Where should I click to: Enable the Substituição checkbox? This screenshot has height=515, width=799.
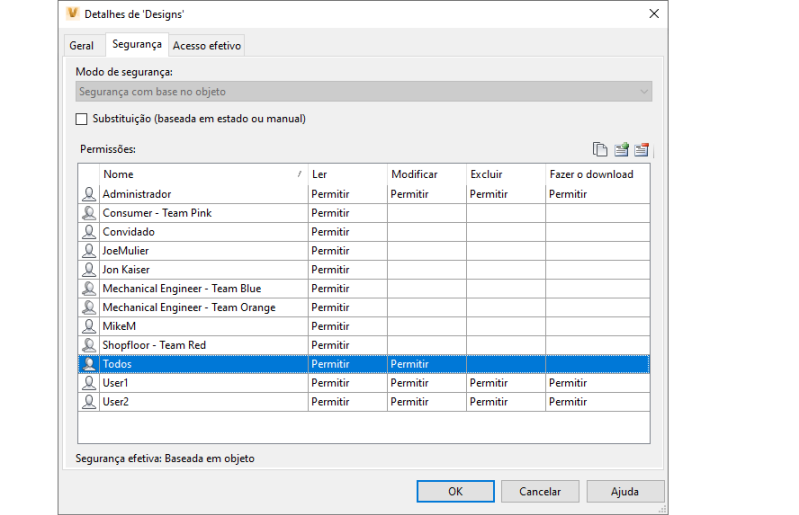point(82,119)
